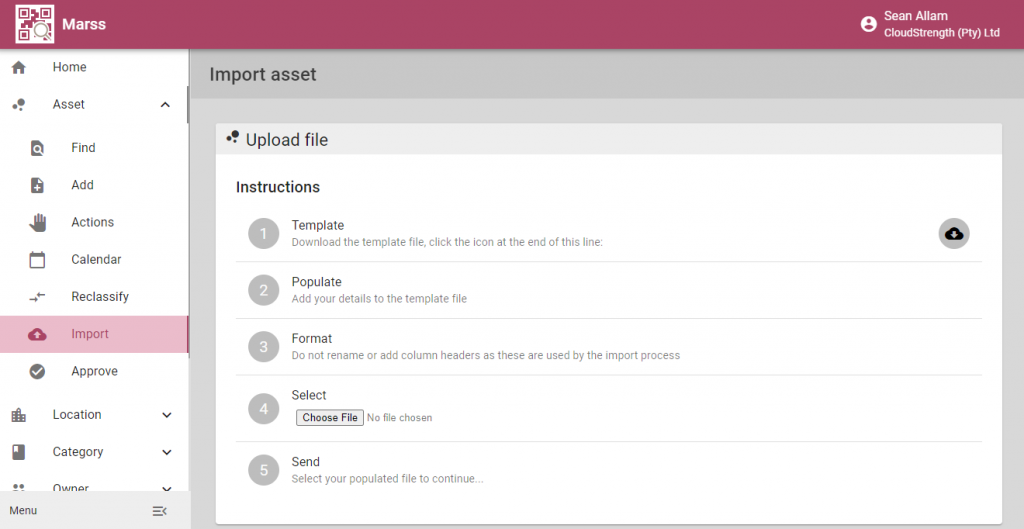The height and width of the screenshot is (529, 1024).
Task: Expand the Category menu section
Action: 167,453
